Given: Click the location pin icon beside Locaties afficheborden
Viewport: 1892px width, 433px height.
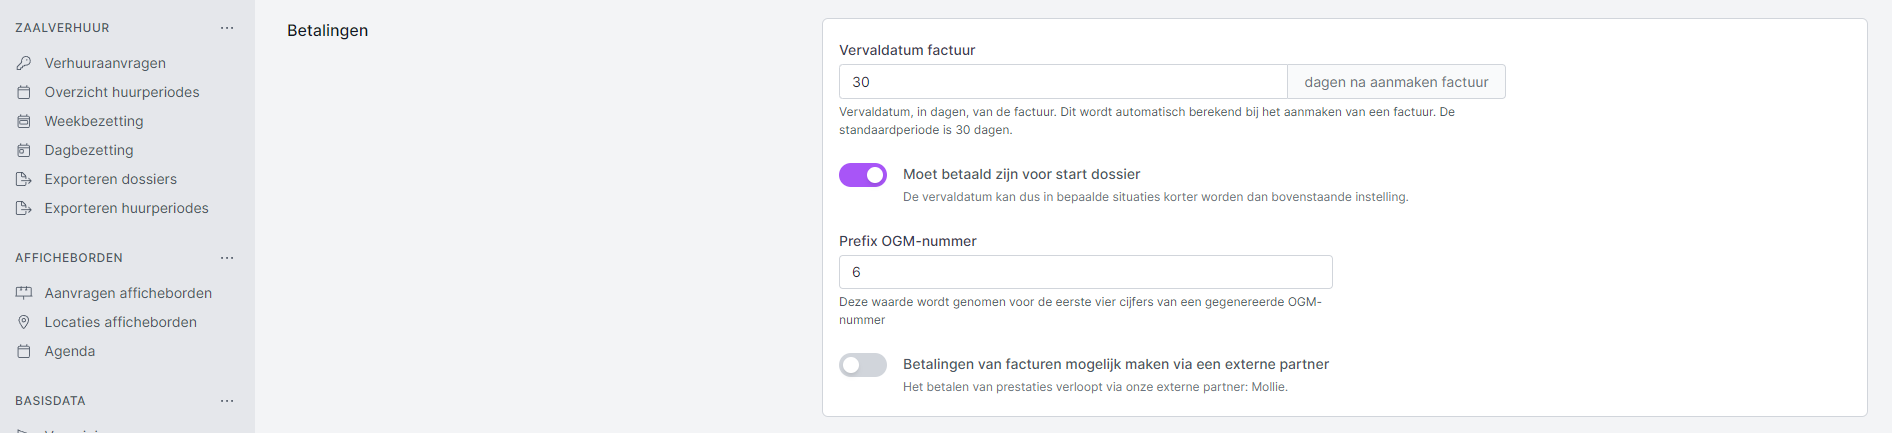Looking at the screenshot, I should tap(24, 322).
